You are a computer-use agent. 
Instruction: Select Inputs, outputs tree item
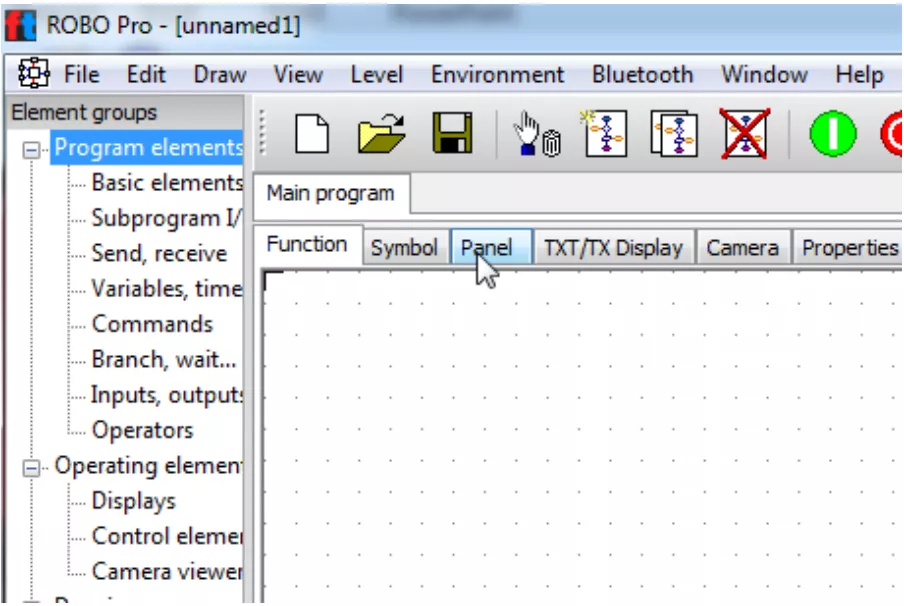(167, 396)
